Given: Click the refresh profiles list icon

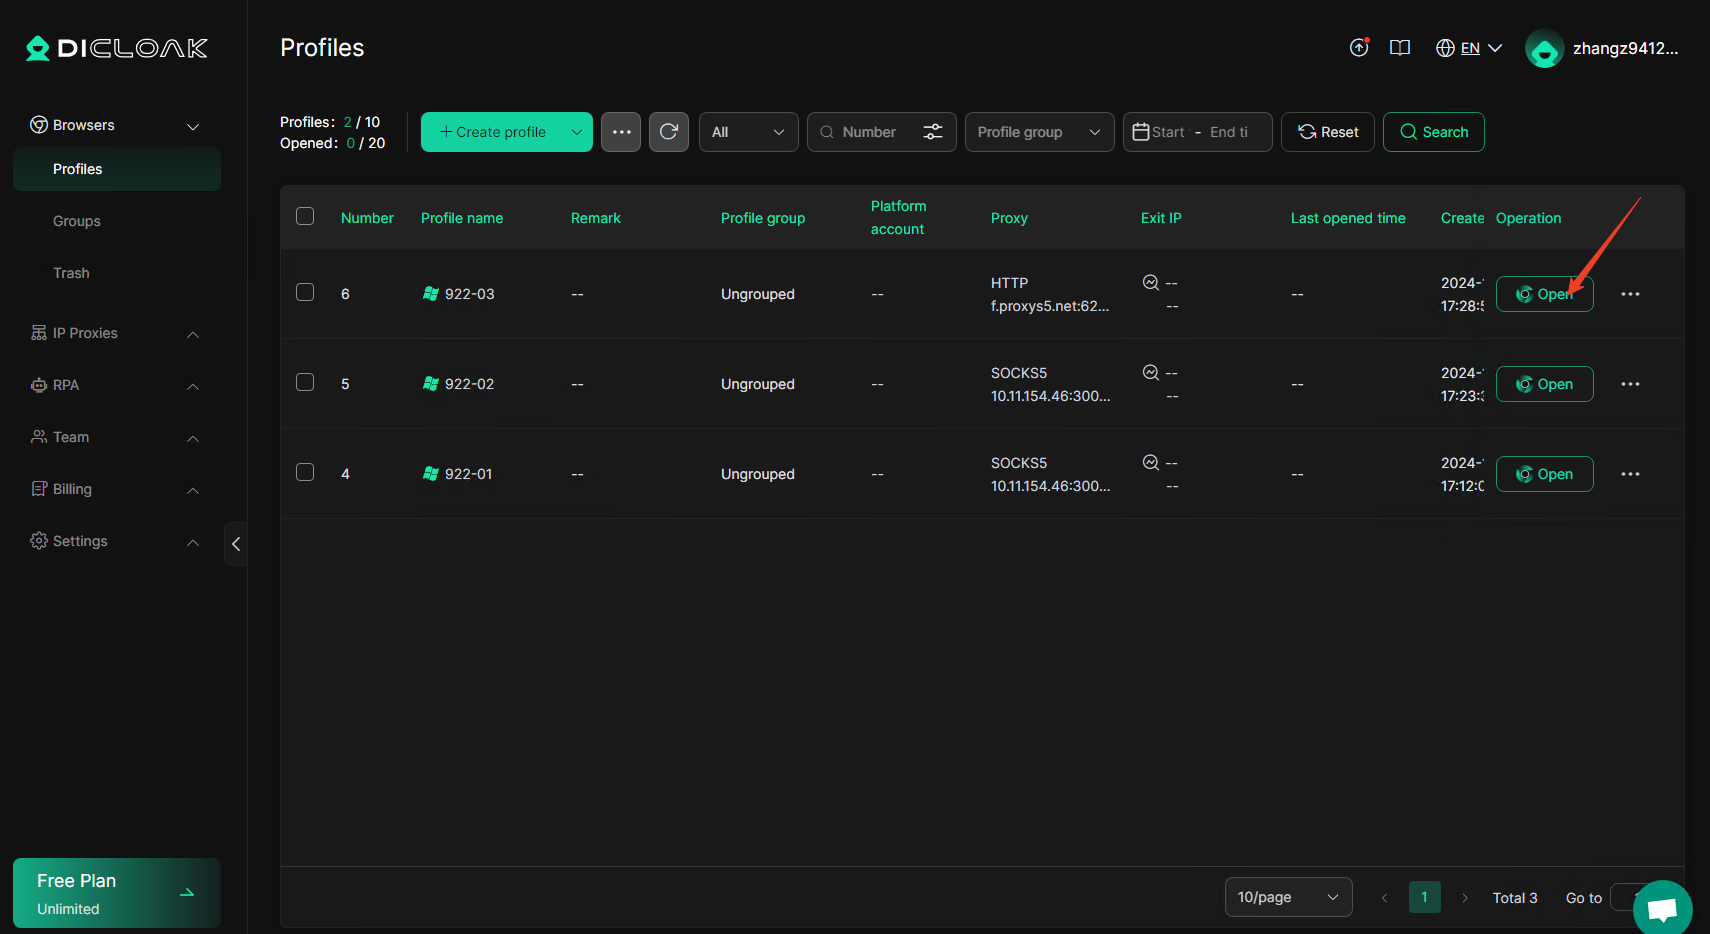Looking at the screenshot, I should click(x=669, y=132).
